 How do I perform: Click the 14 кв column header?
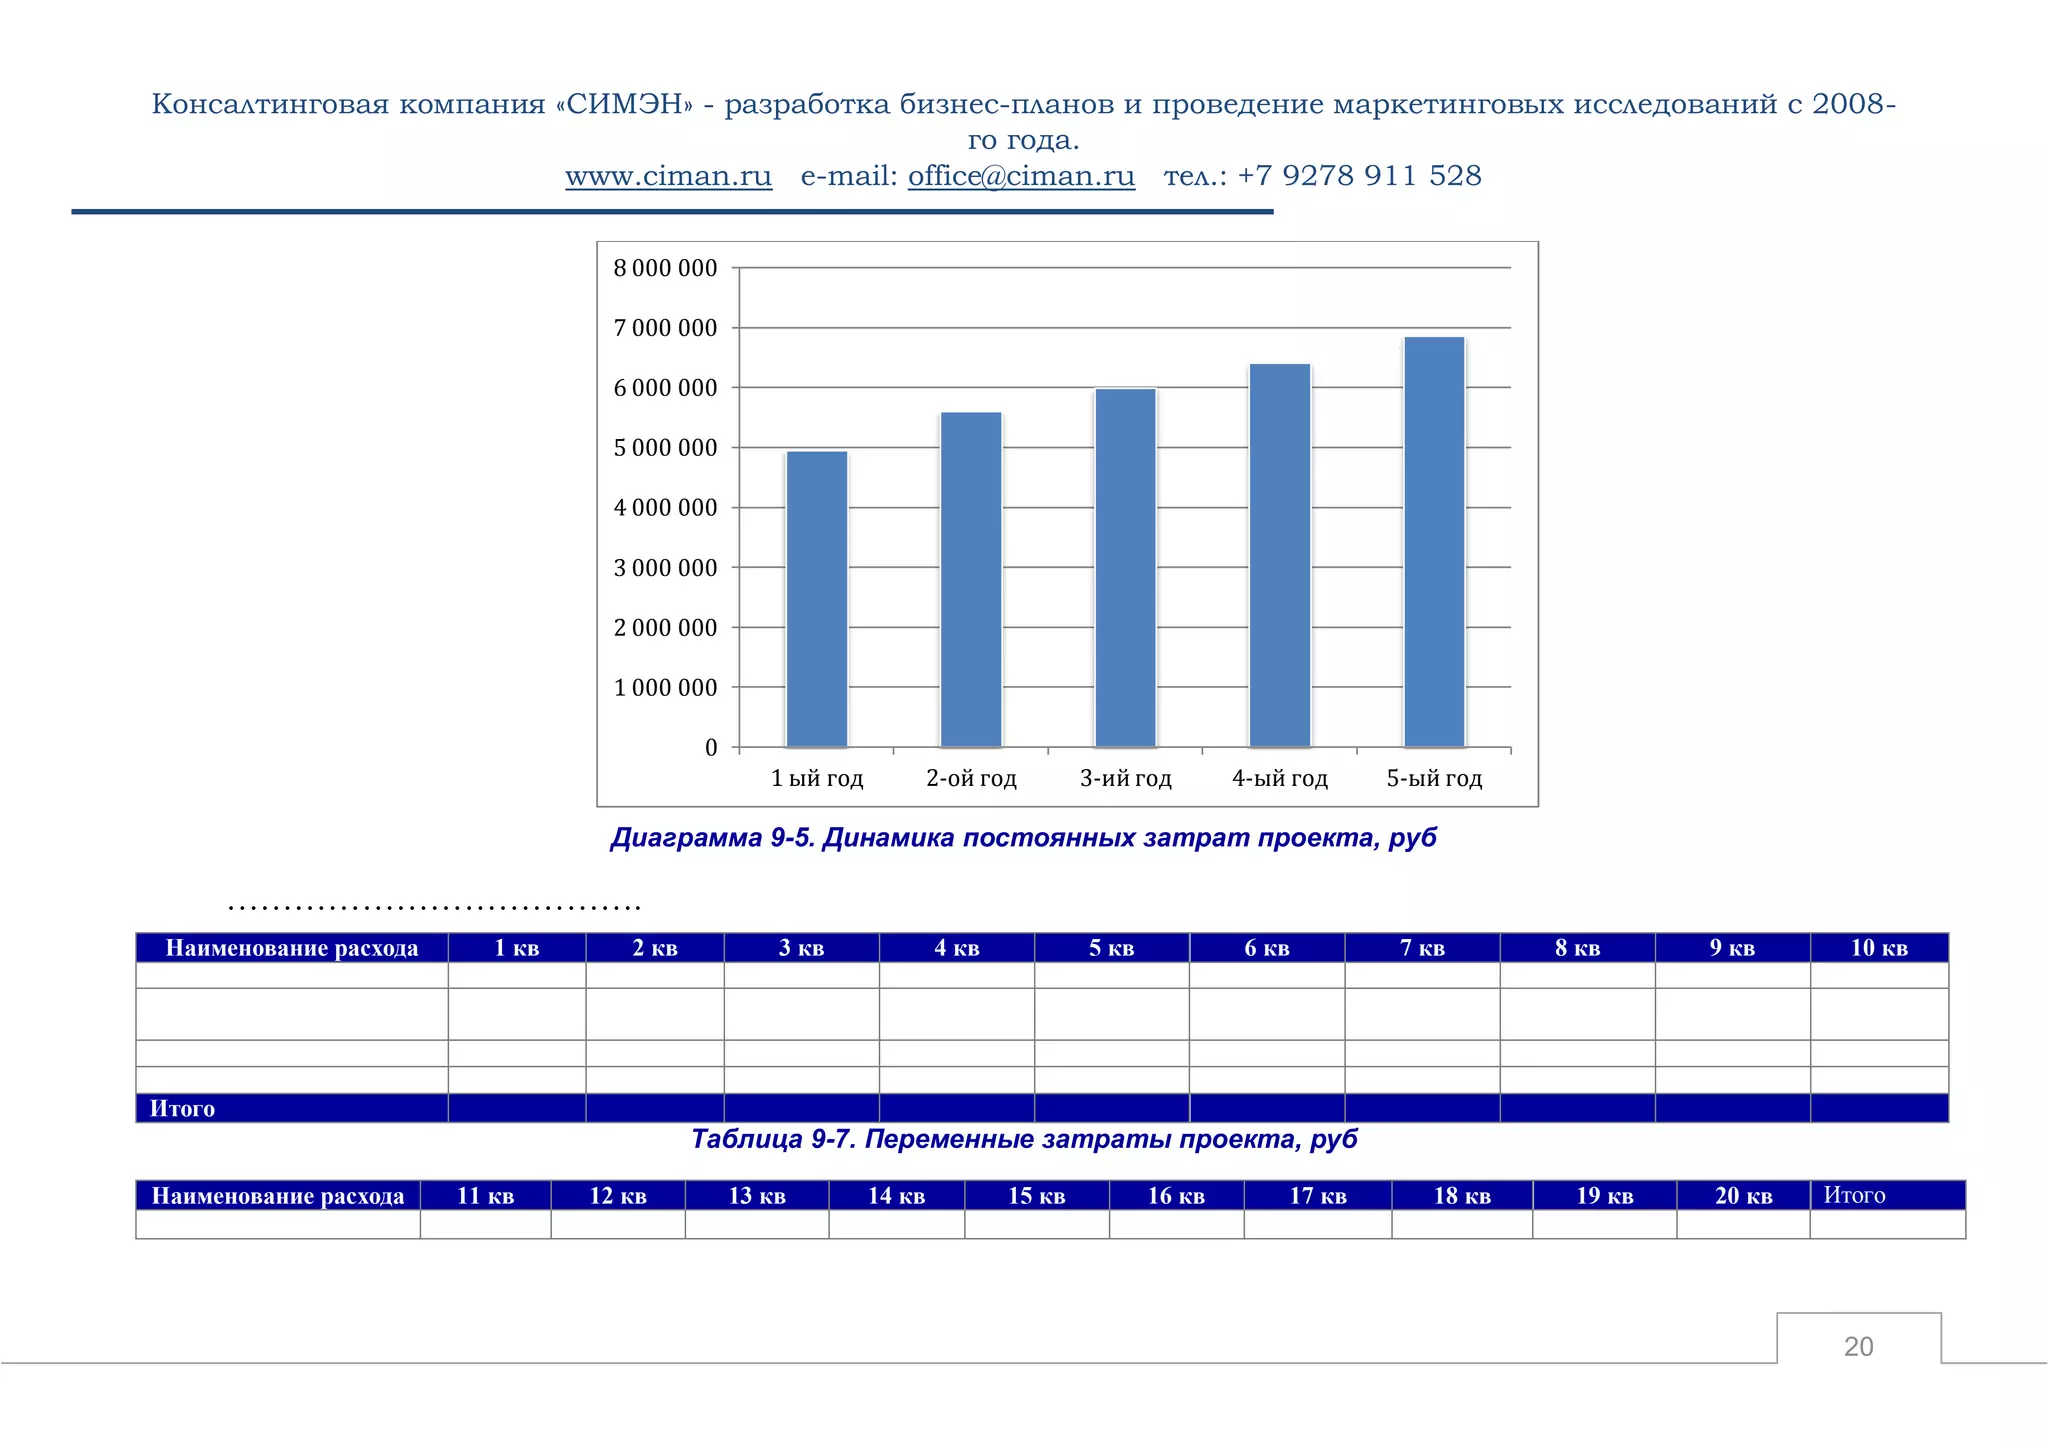pyautogui.click(x=897, y=1196)
